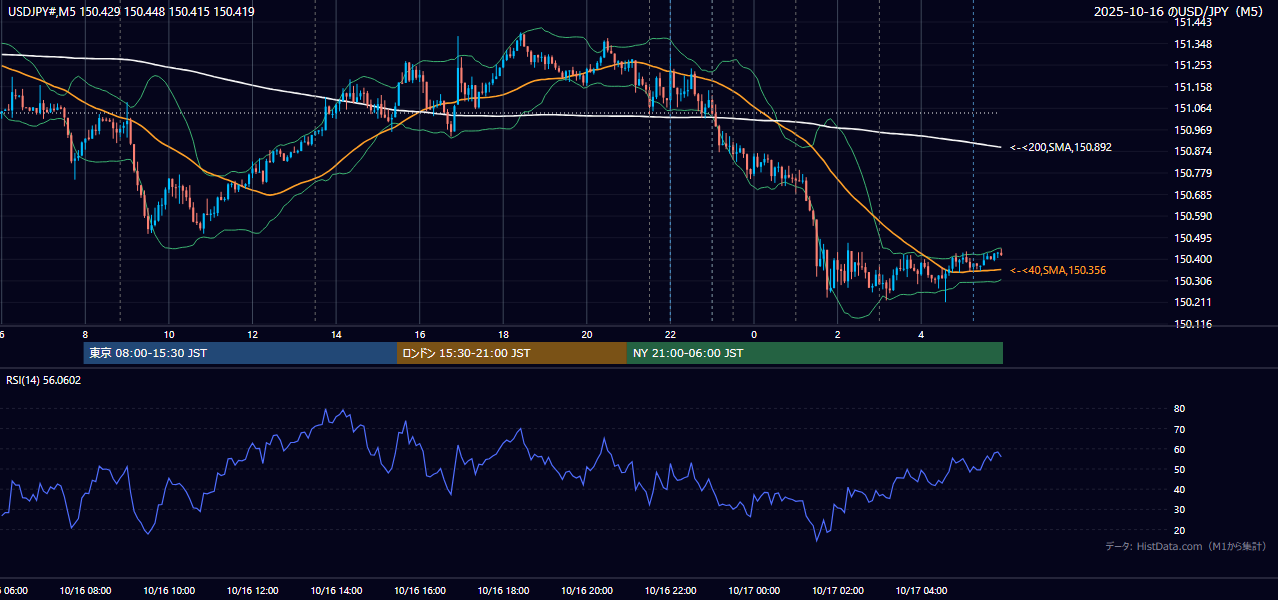This screenshot has width=1278, height=600.
Task: Click the 10/16 14:00 bottom date label
Action: tap(336, 591)
